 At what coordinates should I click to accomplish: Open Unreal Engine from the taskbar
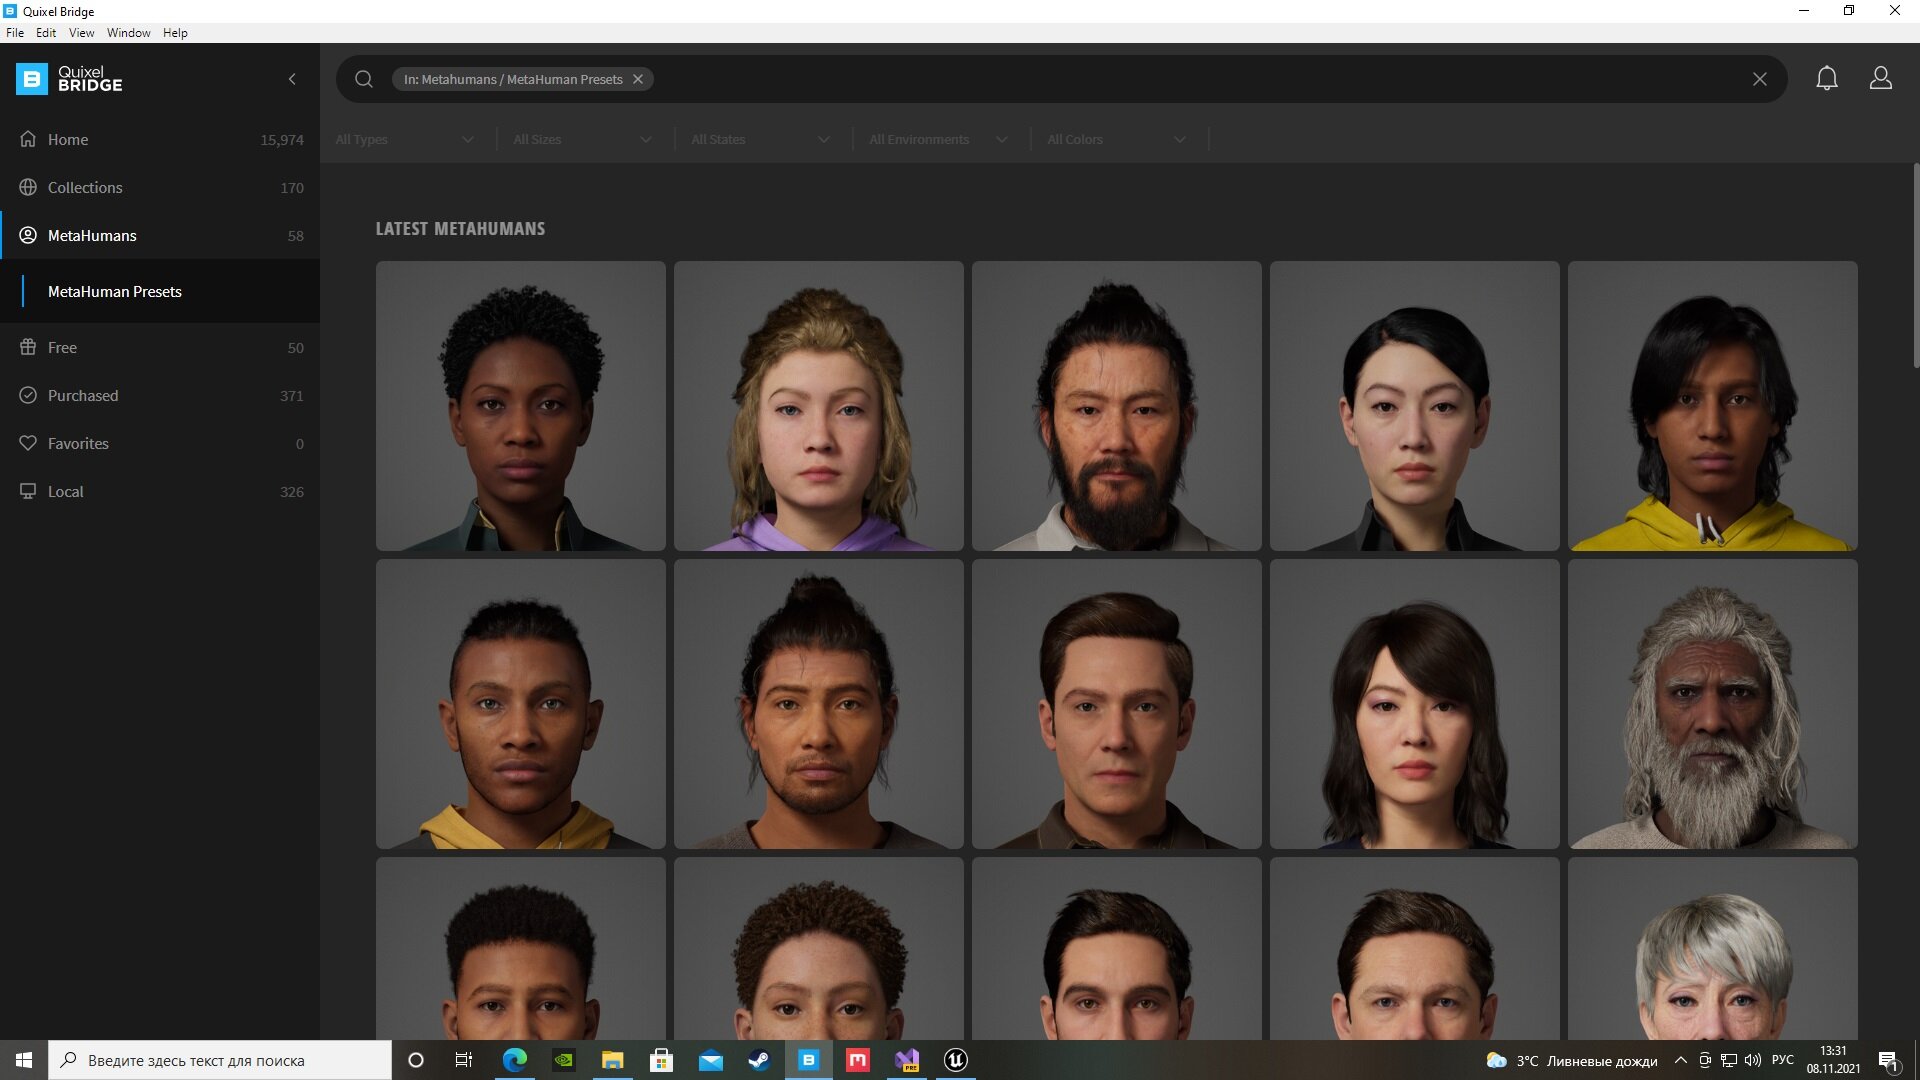(x=956, y=1060)
